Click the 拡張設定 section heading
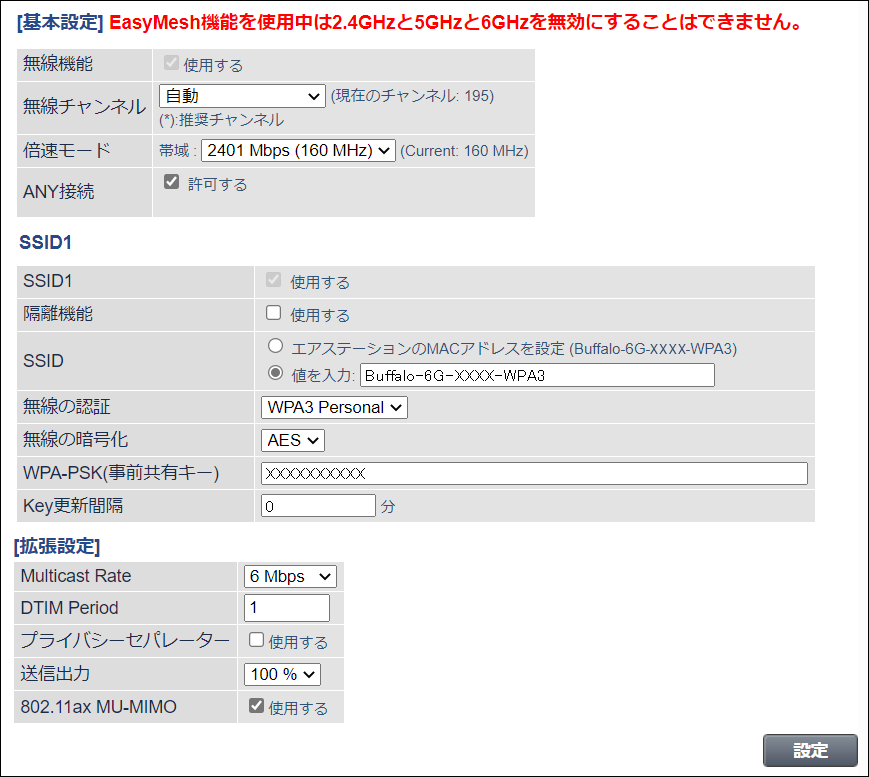This screenshot has height=777, width=869. coord(57,546)
